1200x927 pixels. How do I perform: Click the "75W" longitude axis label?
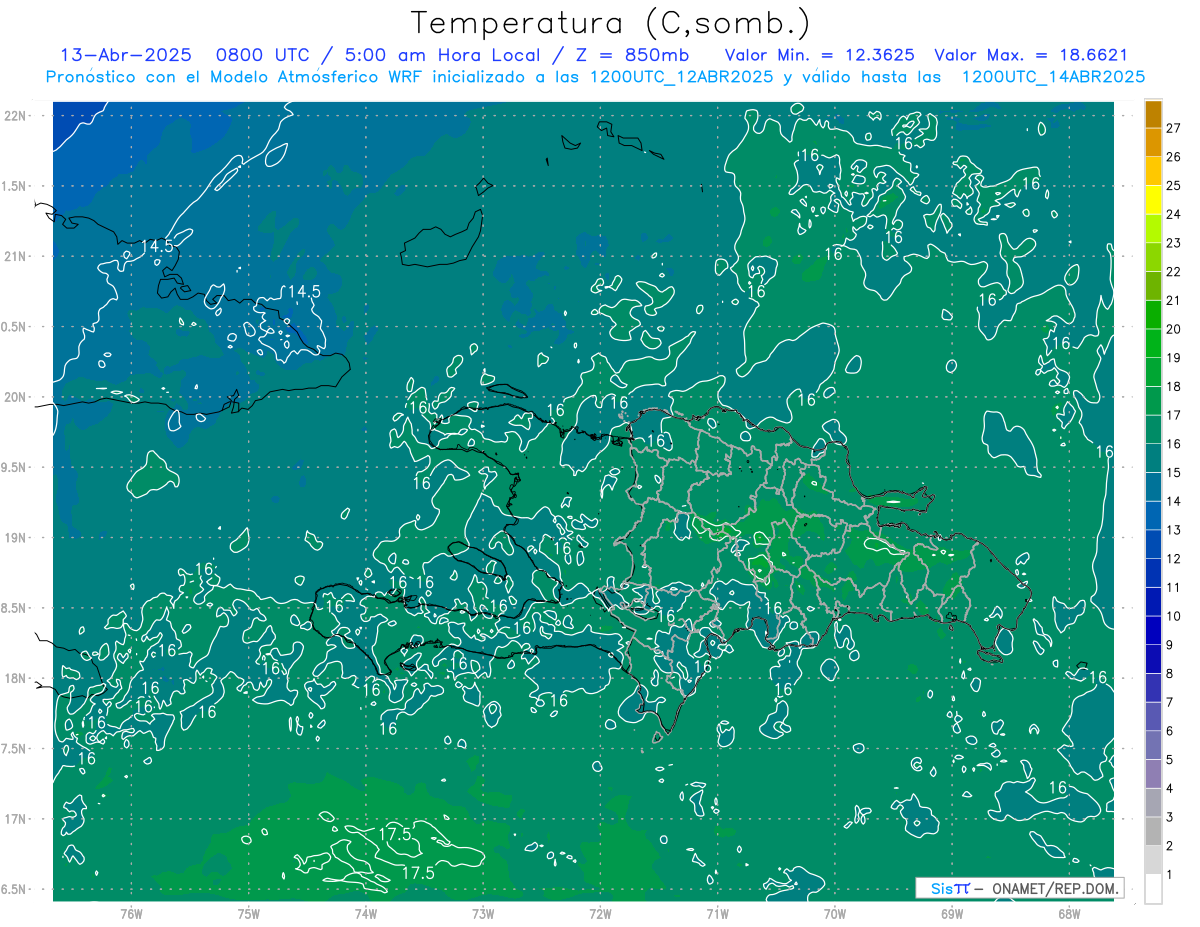tap(249, 914)
